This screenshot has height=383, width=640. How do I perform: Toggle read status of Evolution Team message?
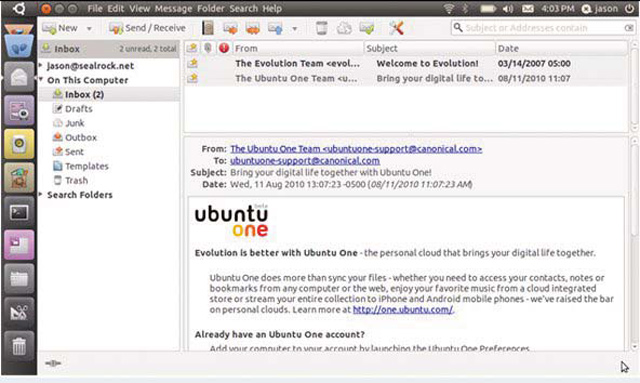(192, 63)
